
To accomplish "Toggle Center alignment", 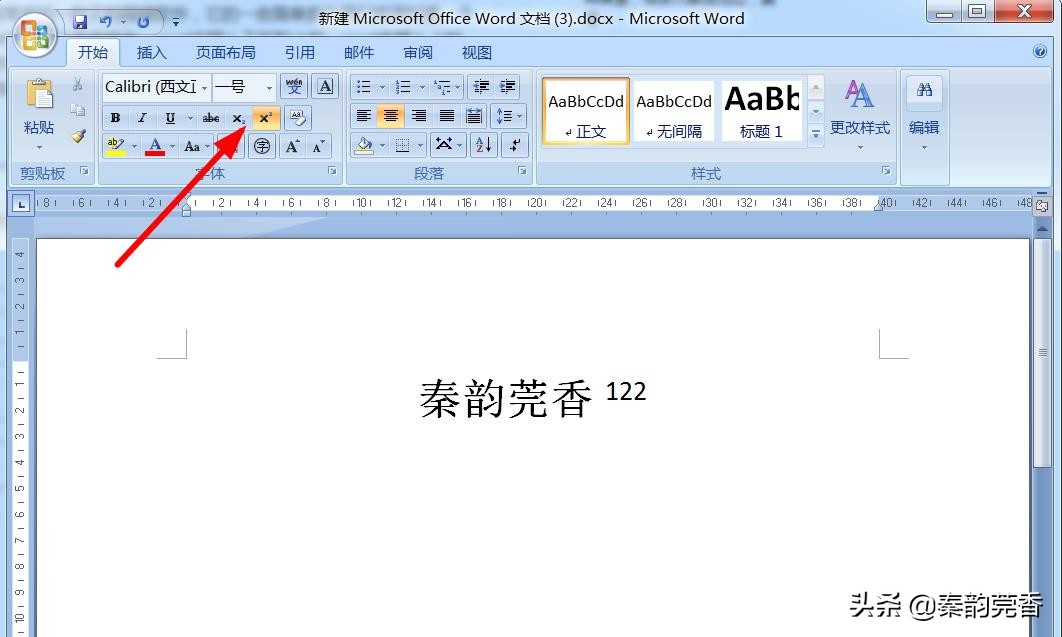I will (389, 117).
